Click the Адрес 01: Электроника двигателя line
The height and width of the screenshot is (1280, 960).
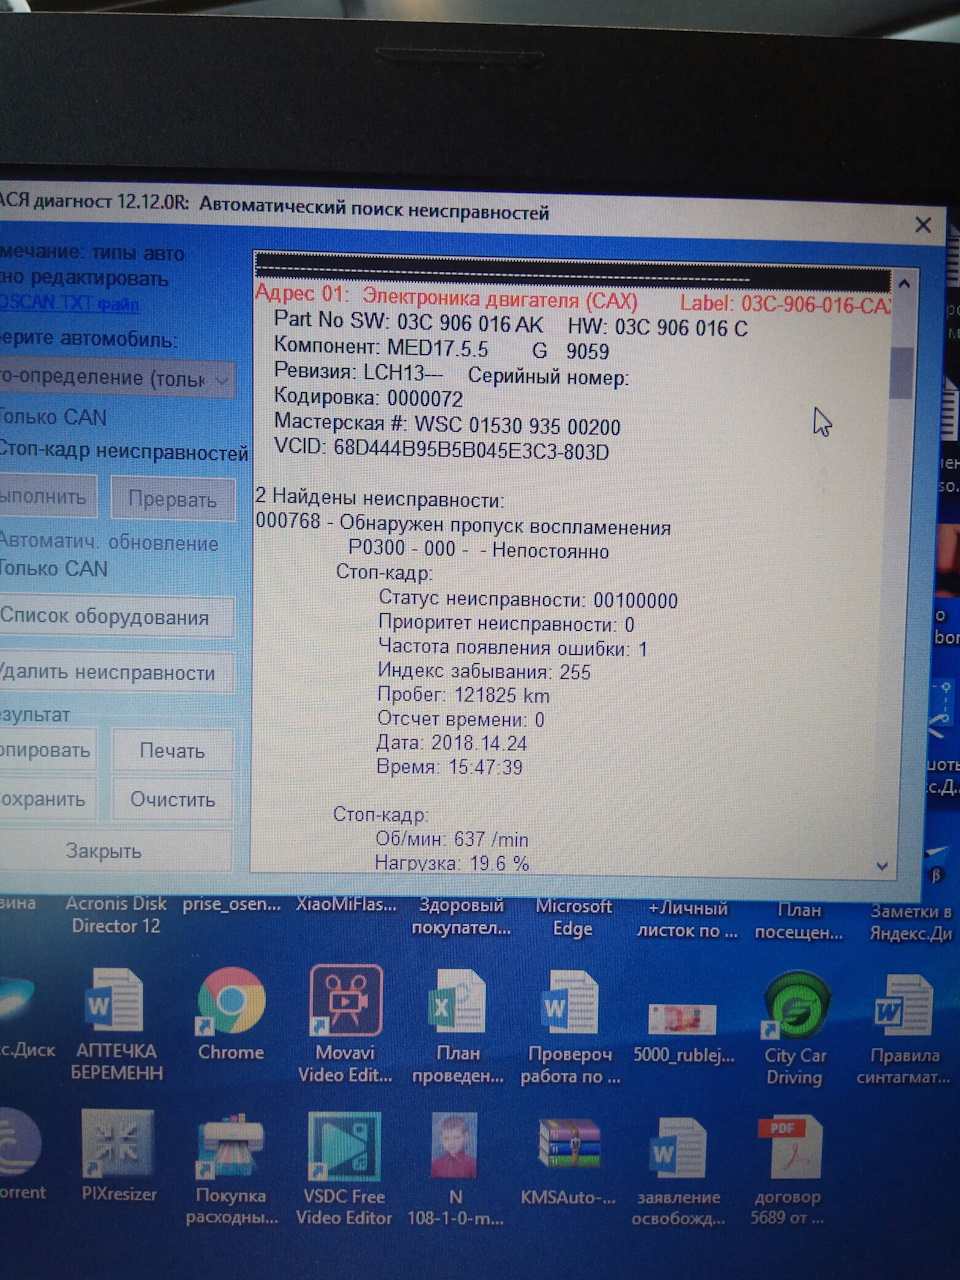(x=446, y=298)
